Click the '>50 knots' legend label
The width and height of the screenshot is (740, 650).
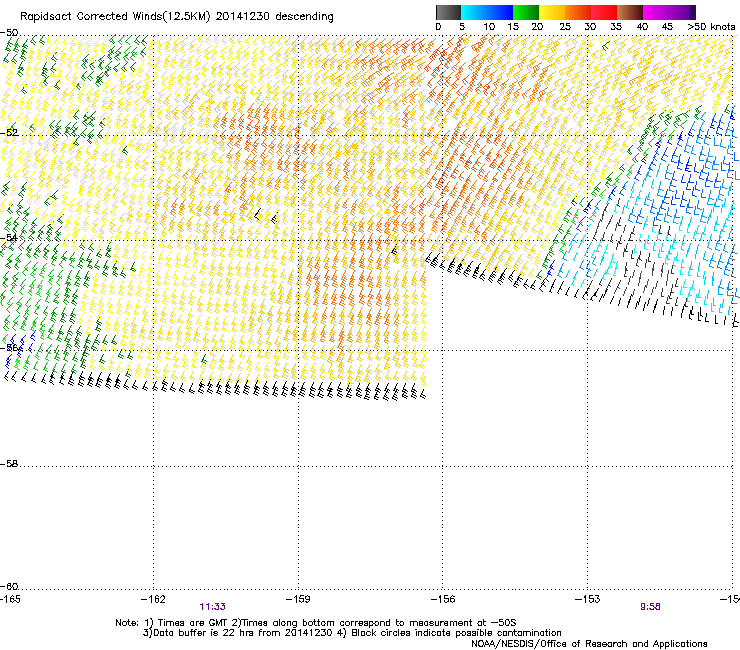point(711,27)
